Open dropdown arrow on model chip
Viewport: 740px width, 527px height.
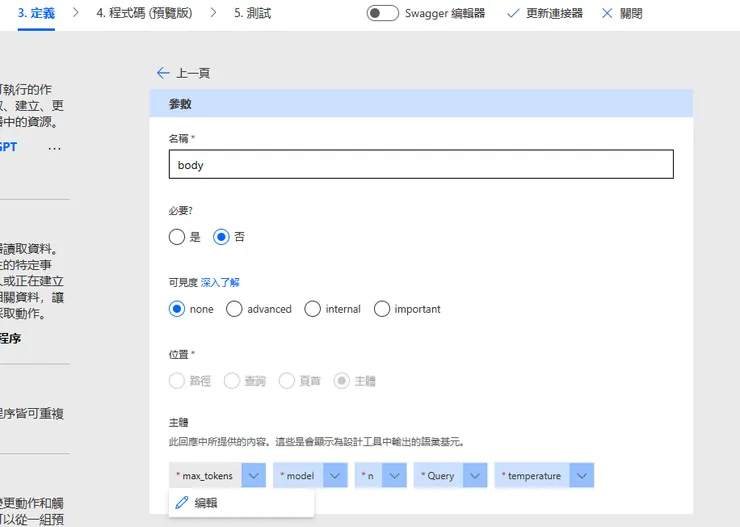click(x=335, y=476)
